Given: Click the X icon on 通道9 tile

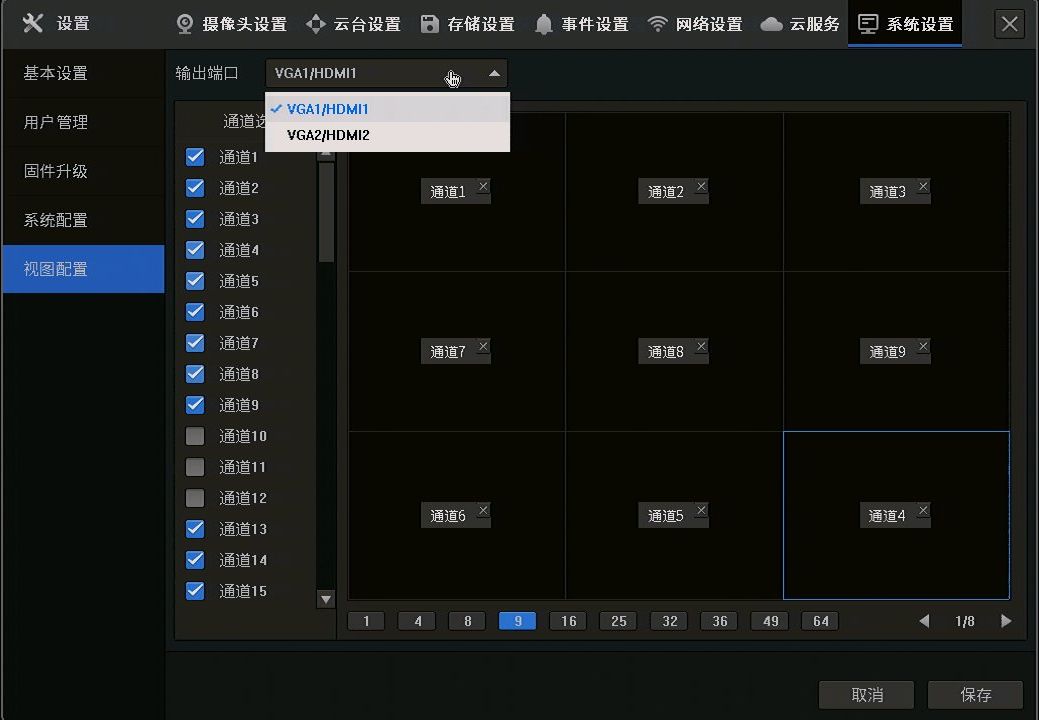Looking at the screenshot, I should [922, 346].
